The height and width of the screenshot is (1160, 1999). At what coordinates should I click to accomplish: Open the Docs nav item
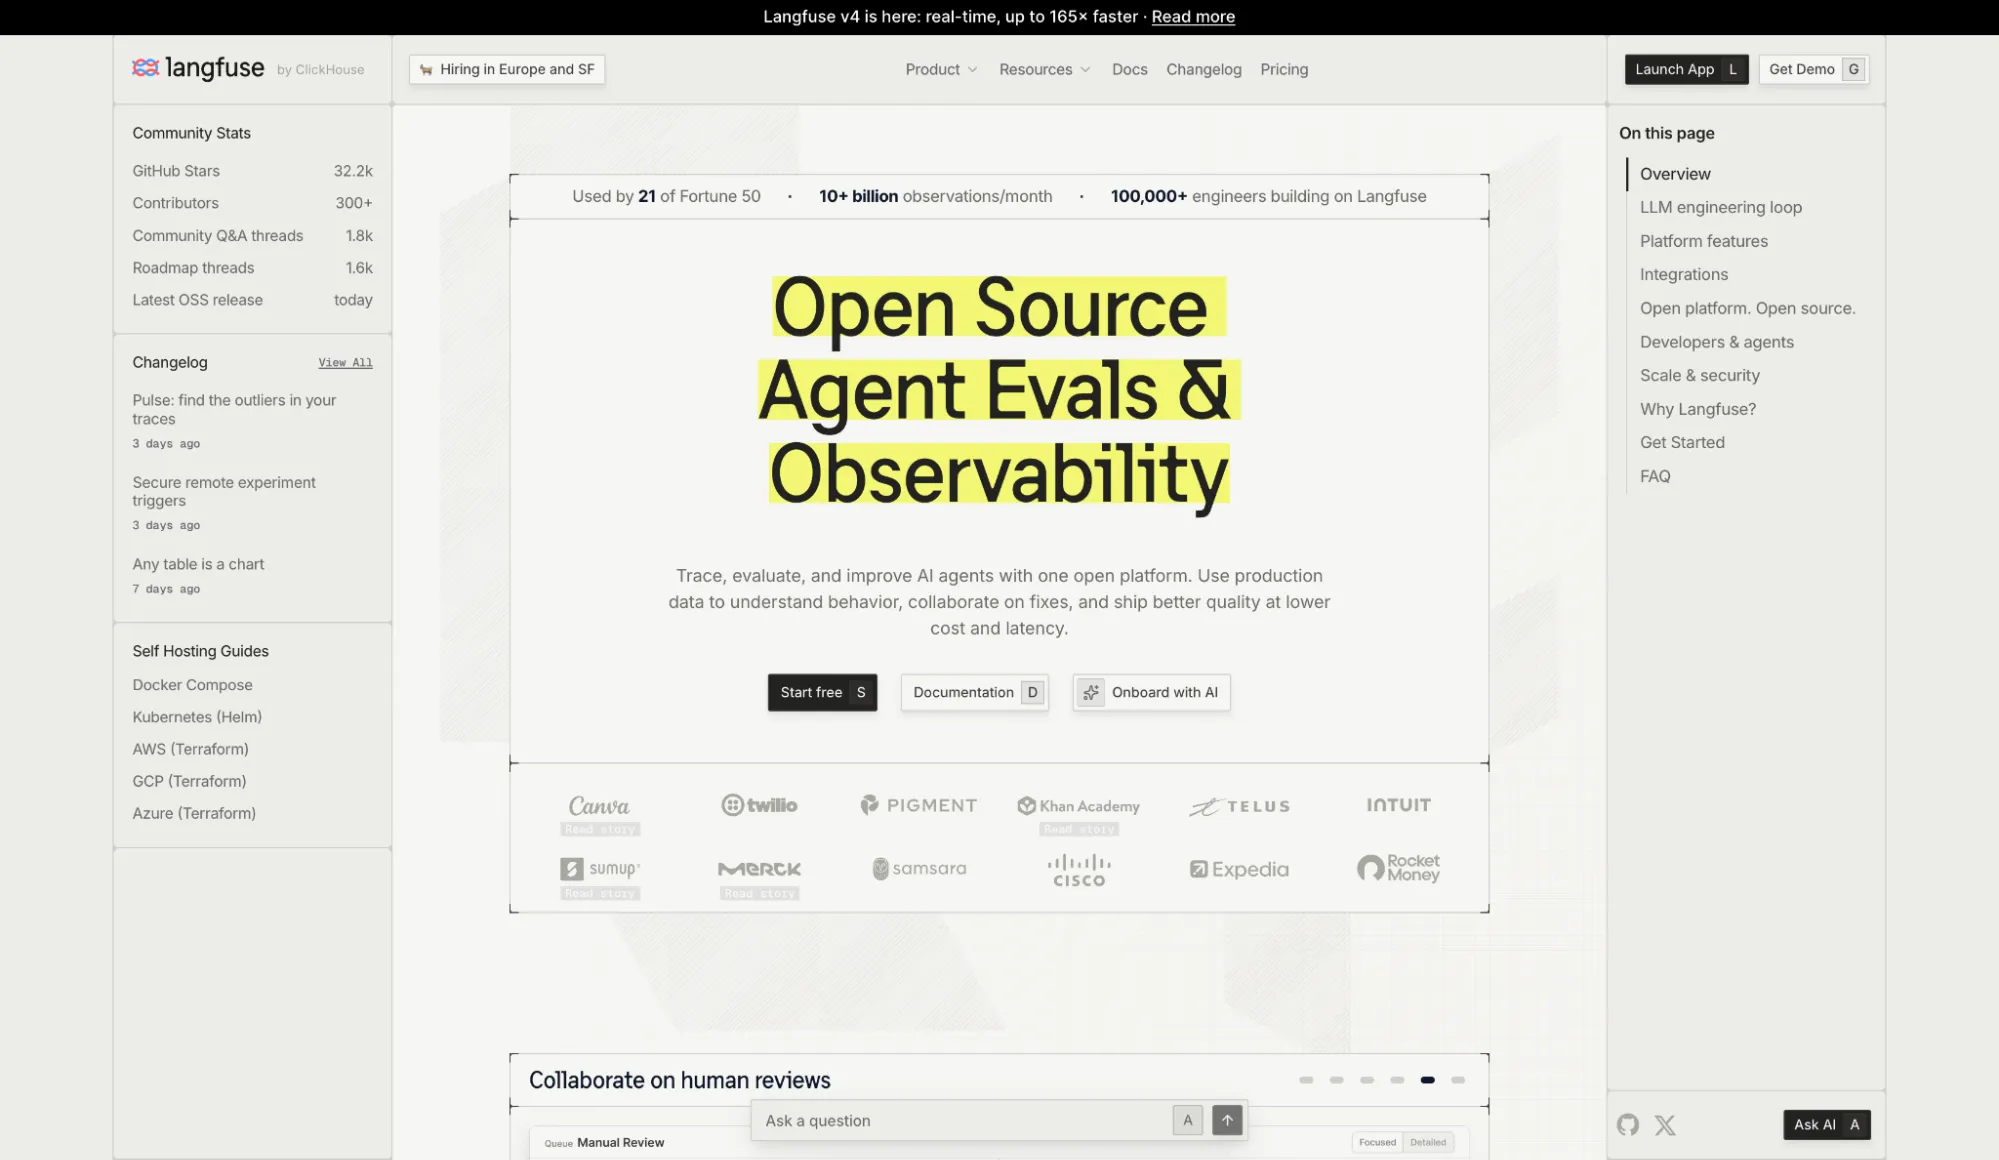(x=1129, y=69)
